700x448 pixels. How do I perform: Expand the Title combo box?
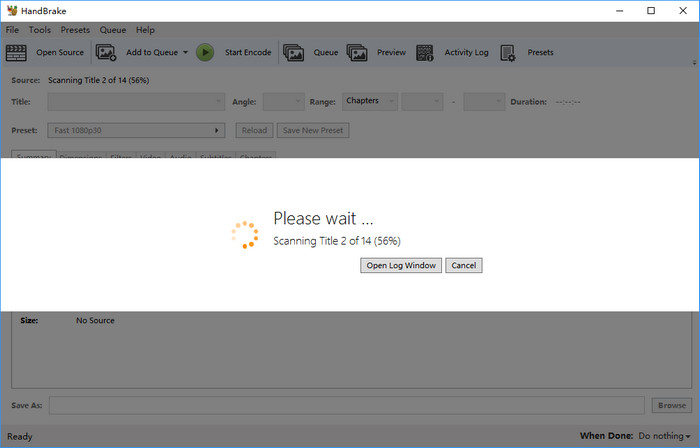136,102
